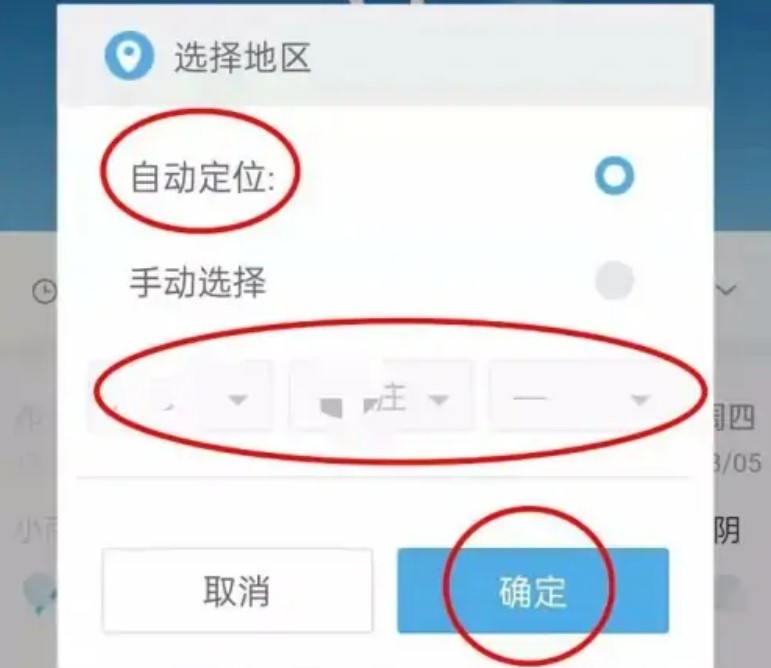Expand the district dropdown showing a dash
The height and width of the screenshot is (668, 771).
pos(578,396)
